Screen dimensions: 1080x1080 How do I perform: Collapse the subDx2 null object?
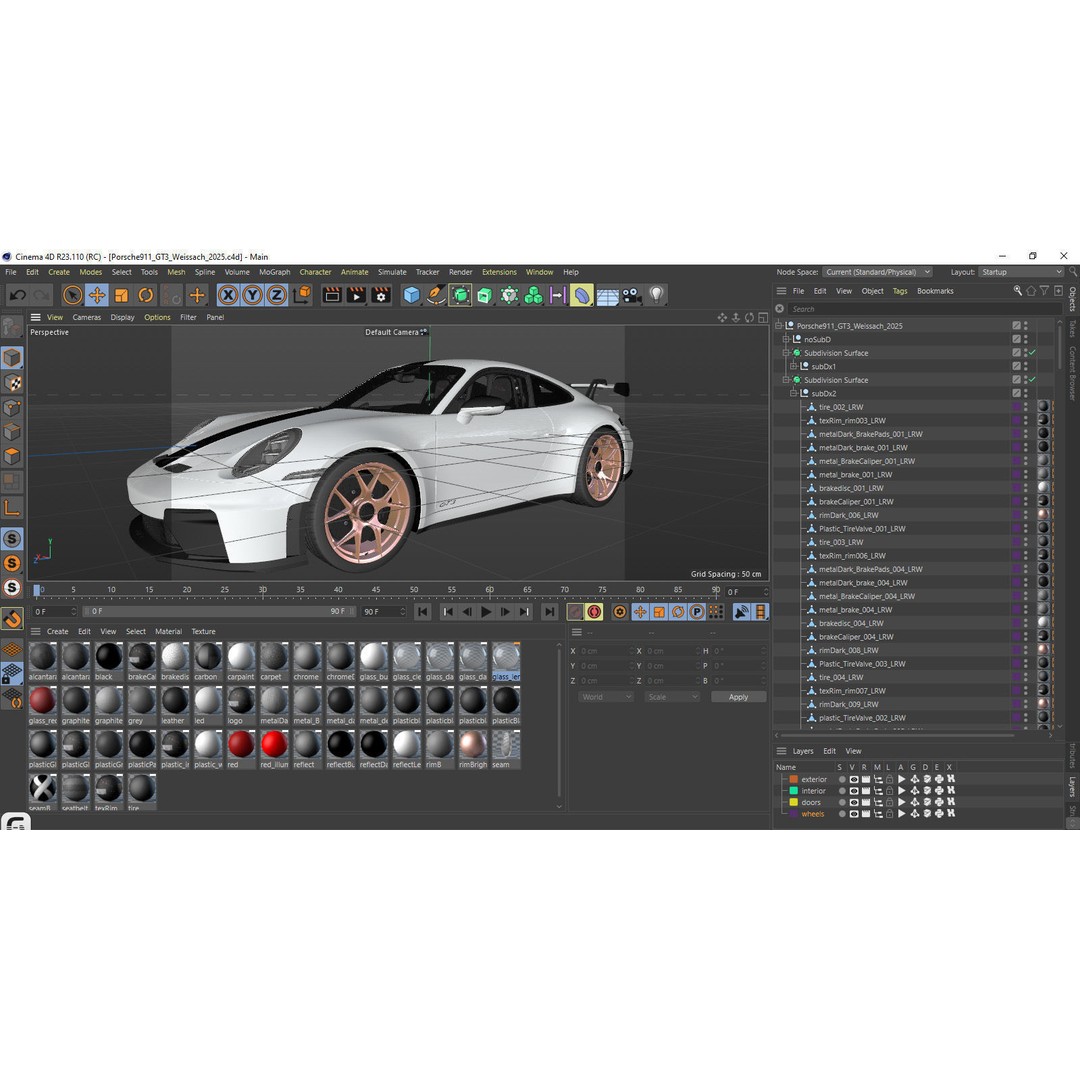pyautogui.click(x=793, y=393)
